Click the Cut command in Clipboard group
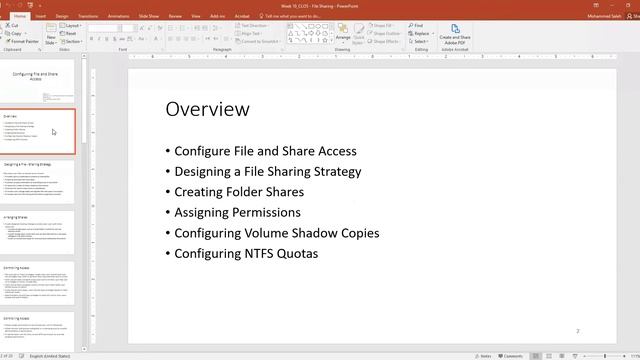The height and width of the screenshot is (360, 640). point(12,25)
